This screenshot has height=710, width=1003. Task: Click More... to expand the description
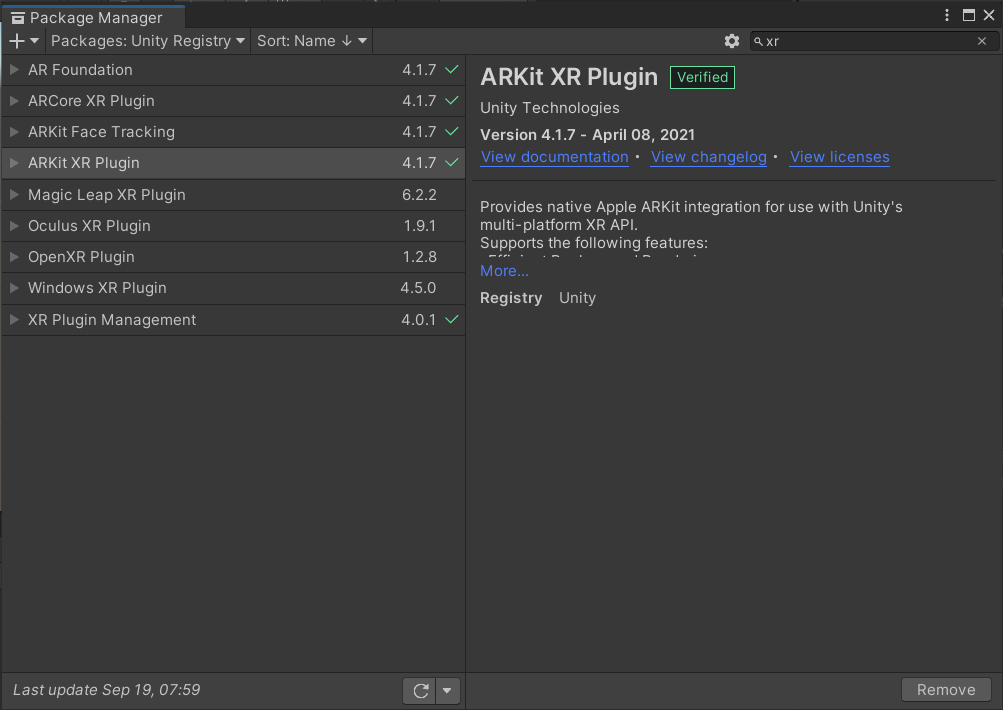[x=504, y=271]
